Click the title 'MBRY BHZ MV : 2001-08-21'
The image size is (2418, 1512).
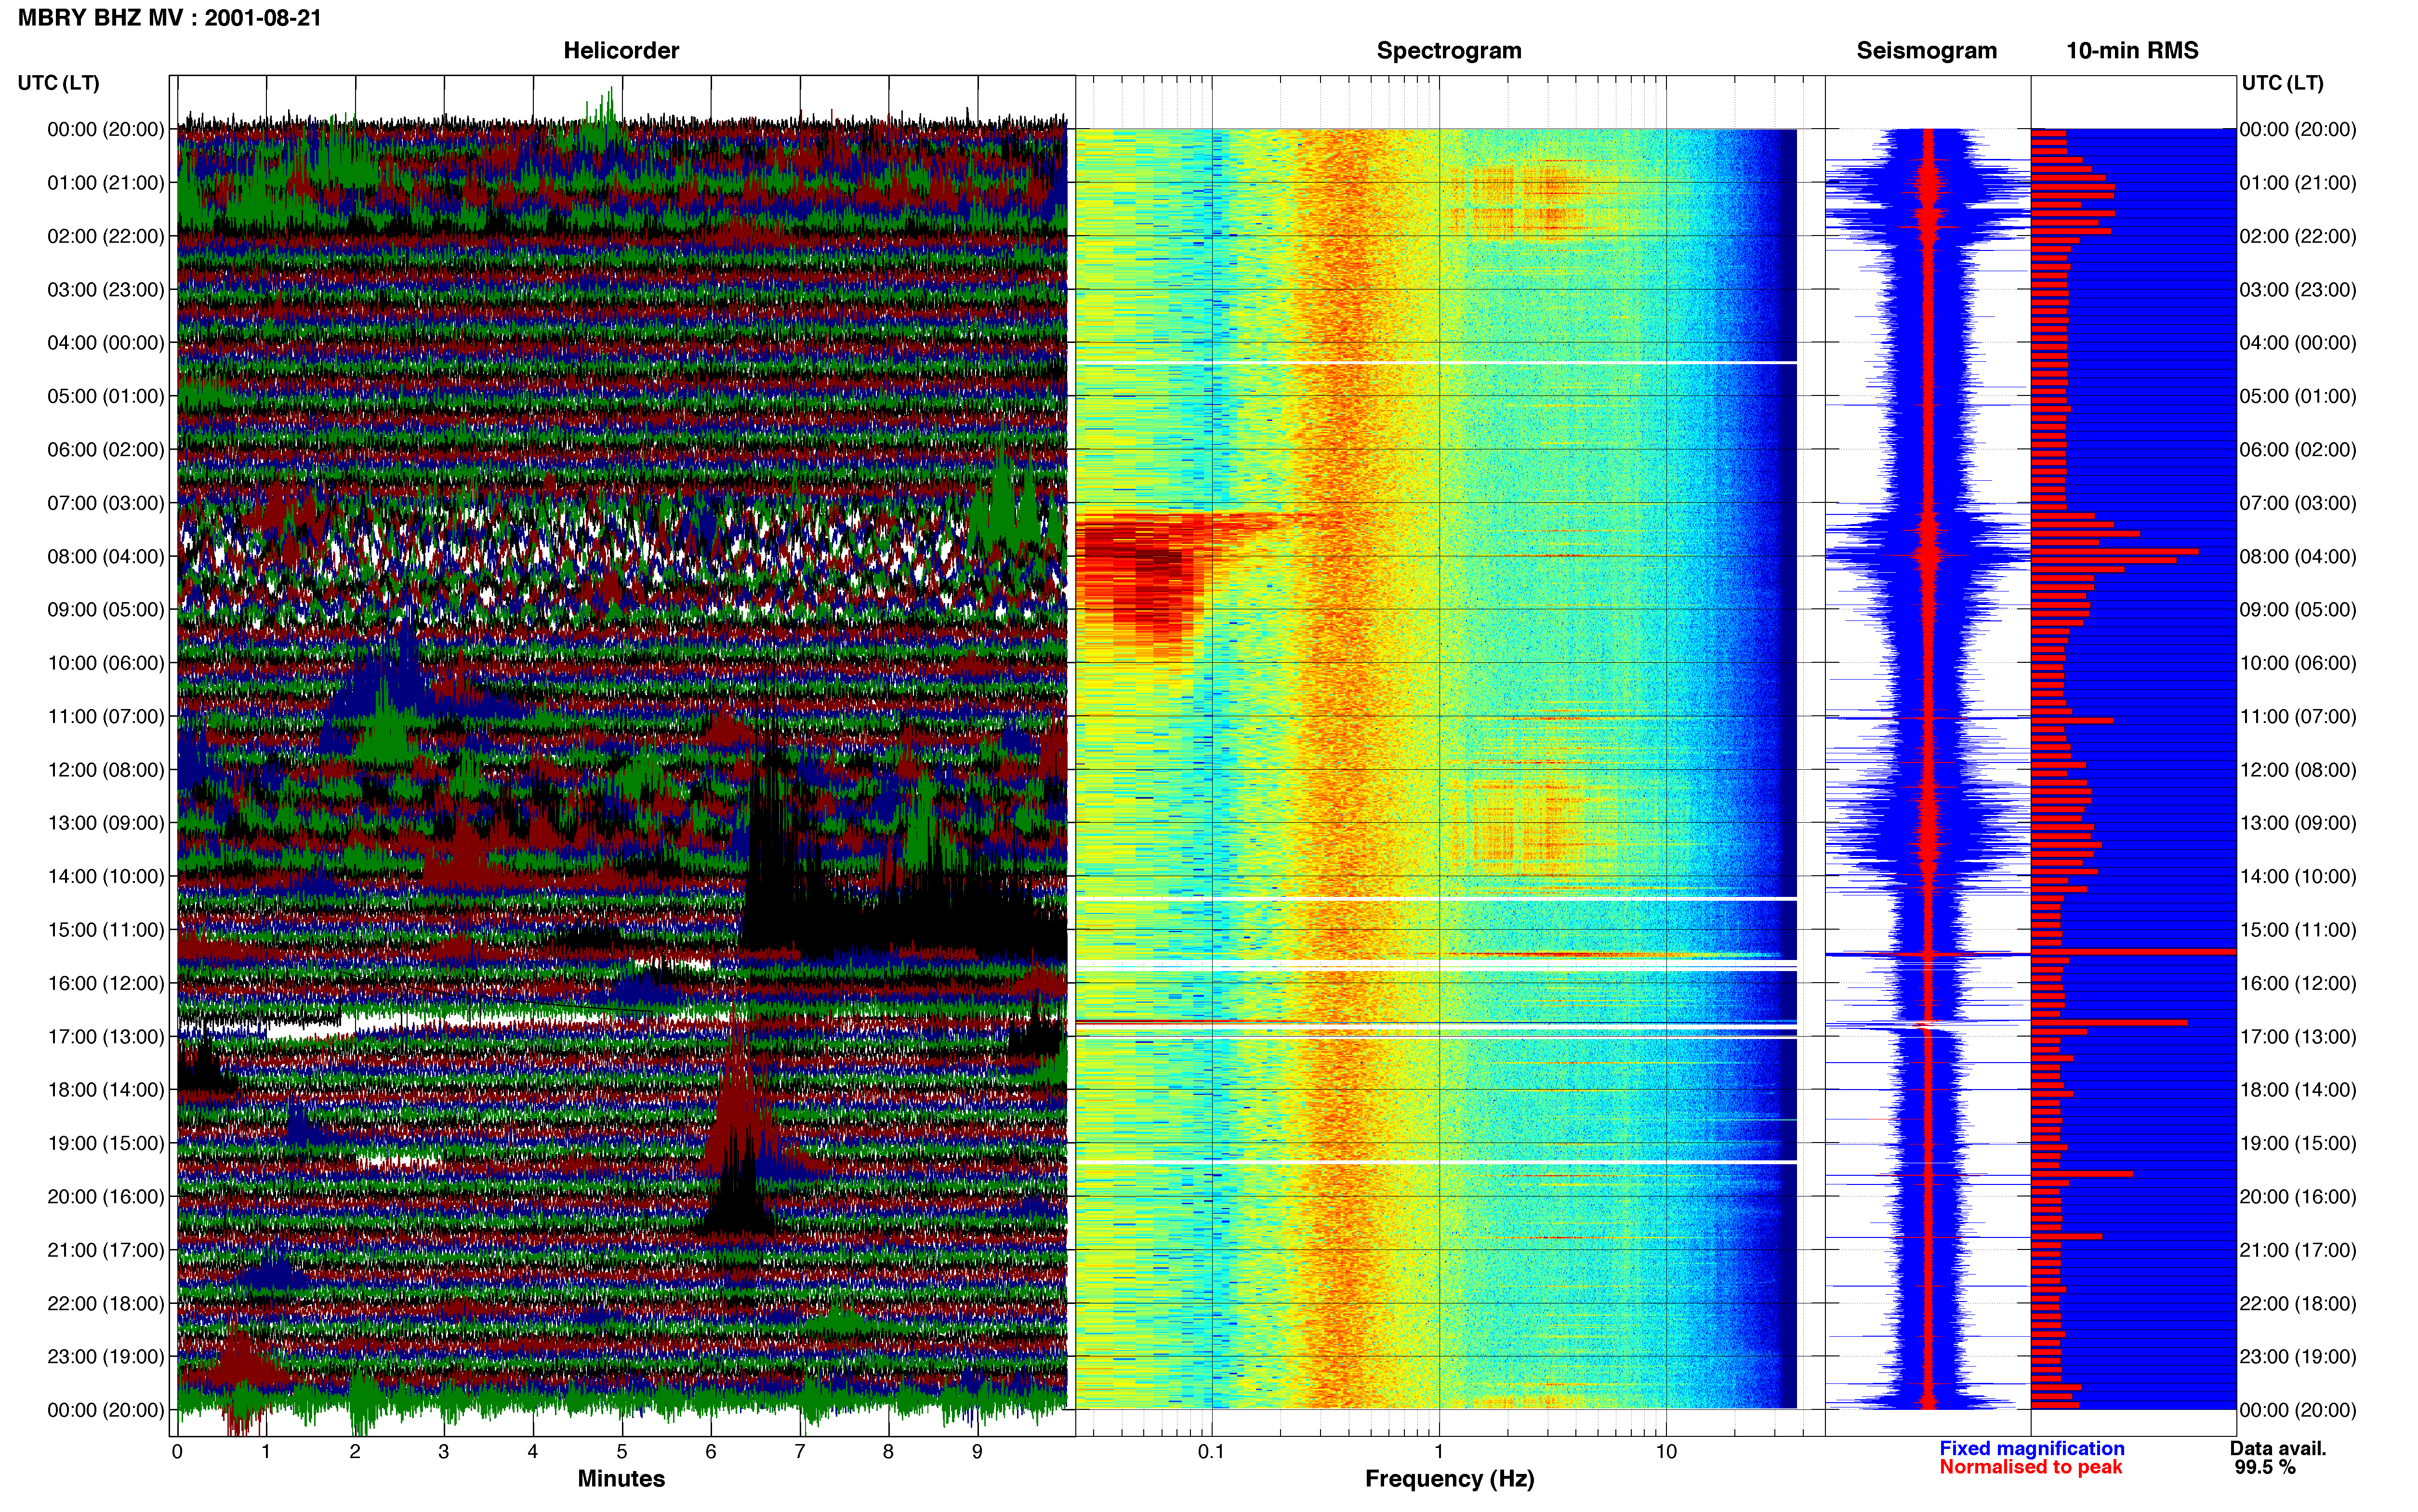pos(170,18)
